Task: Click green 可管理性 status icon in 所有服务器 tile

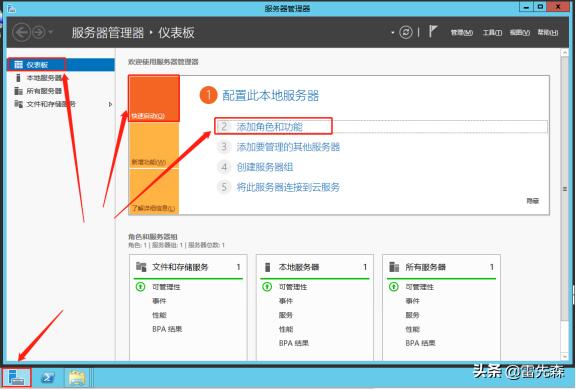Action: [393, 286]
